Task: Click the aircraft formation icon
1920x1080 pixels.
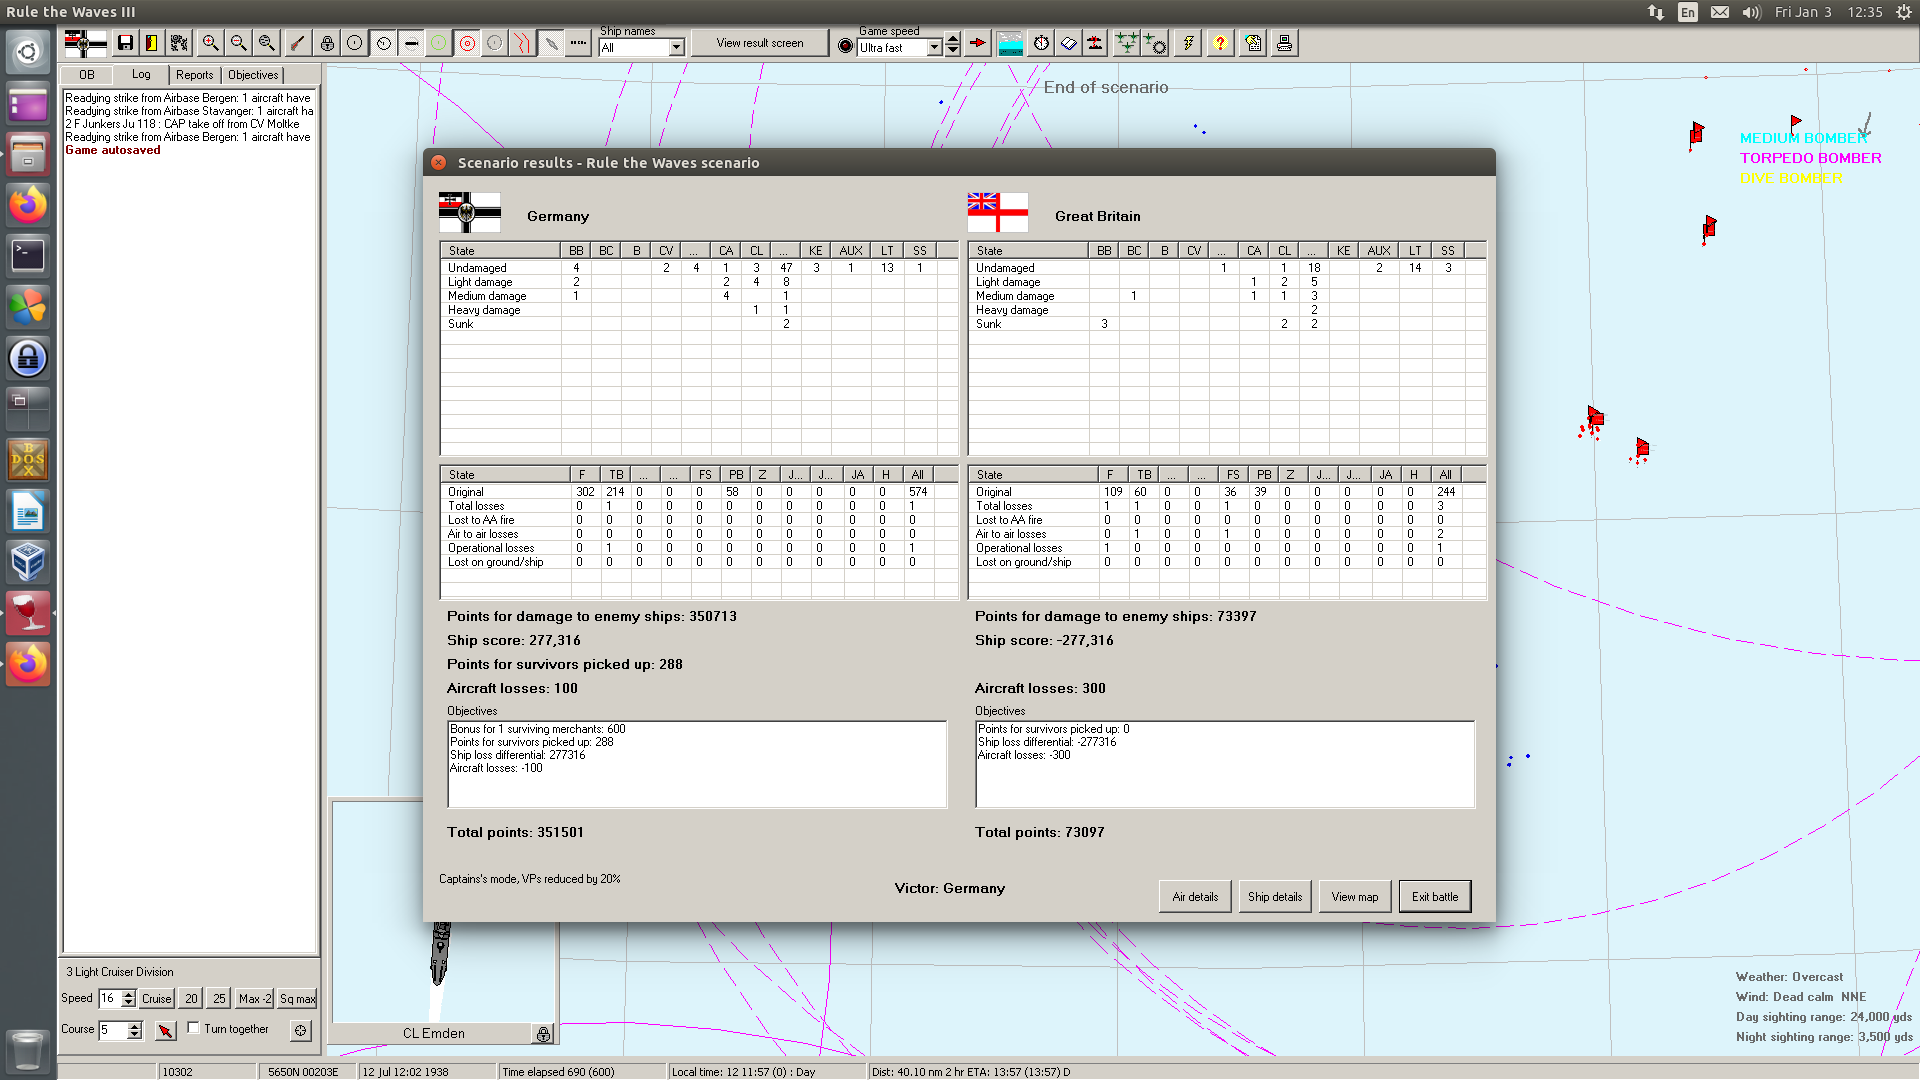Action: [x=1126, y=43]
